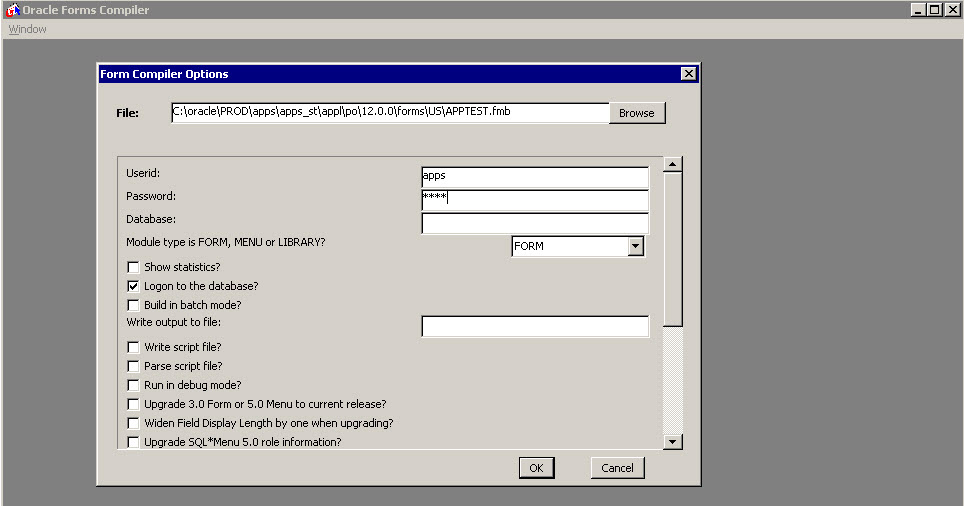
Task: Click the scroll up arrow in options list
Action: pos(673,164)
